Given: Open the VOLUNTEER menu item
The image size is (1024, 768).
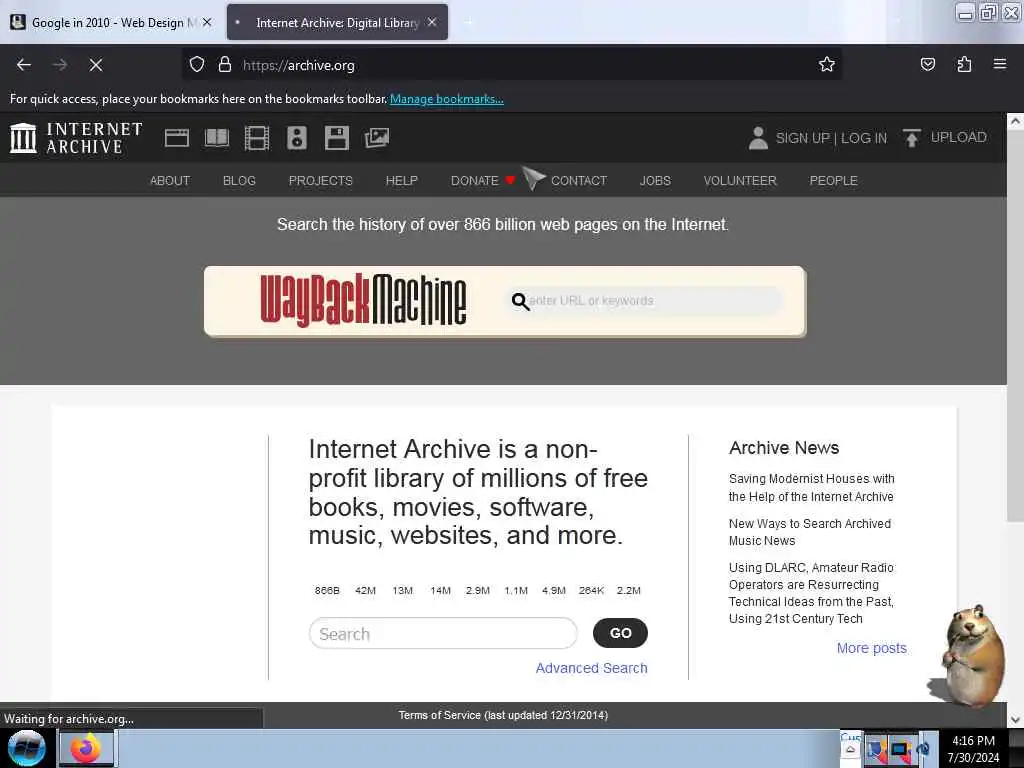Looking at the screenshot, I should coord(740,180).
